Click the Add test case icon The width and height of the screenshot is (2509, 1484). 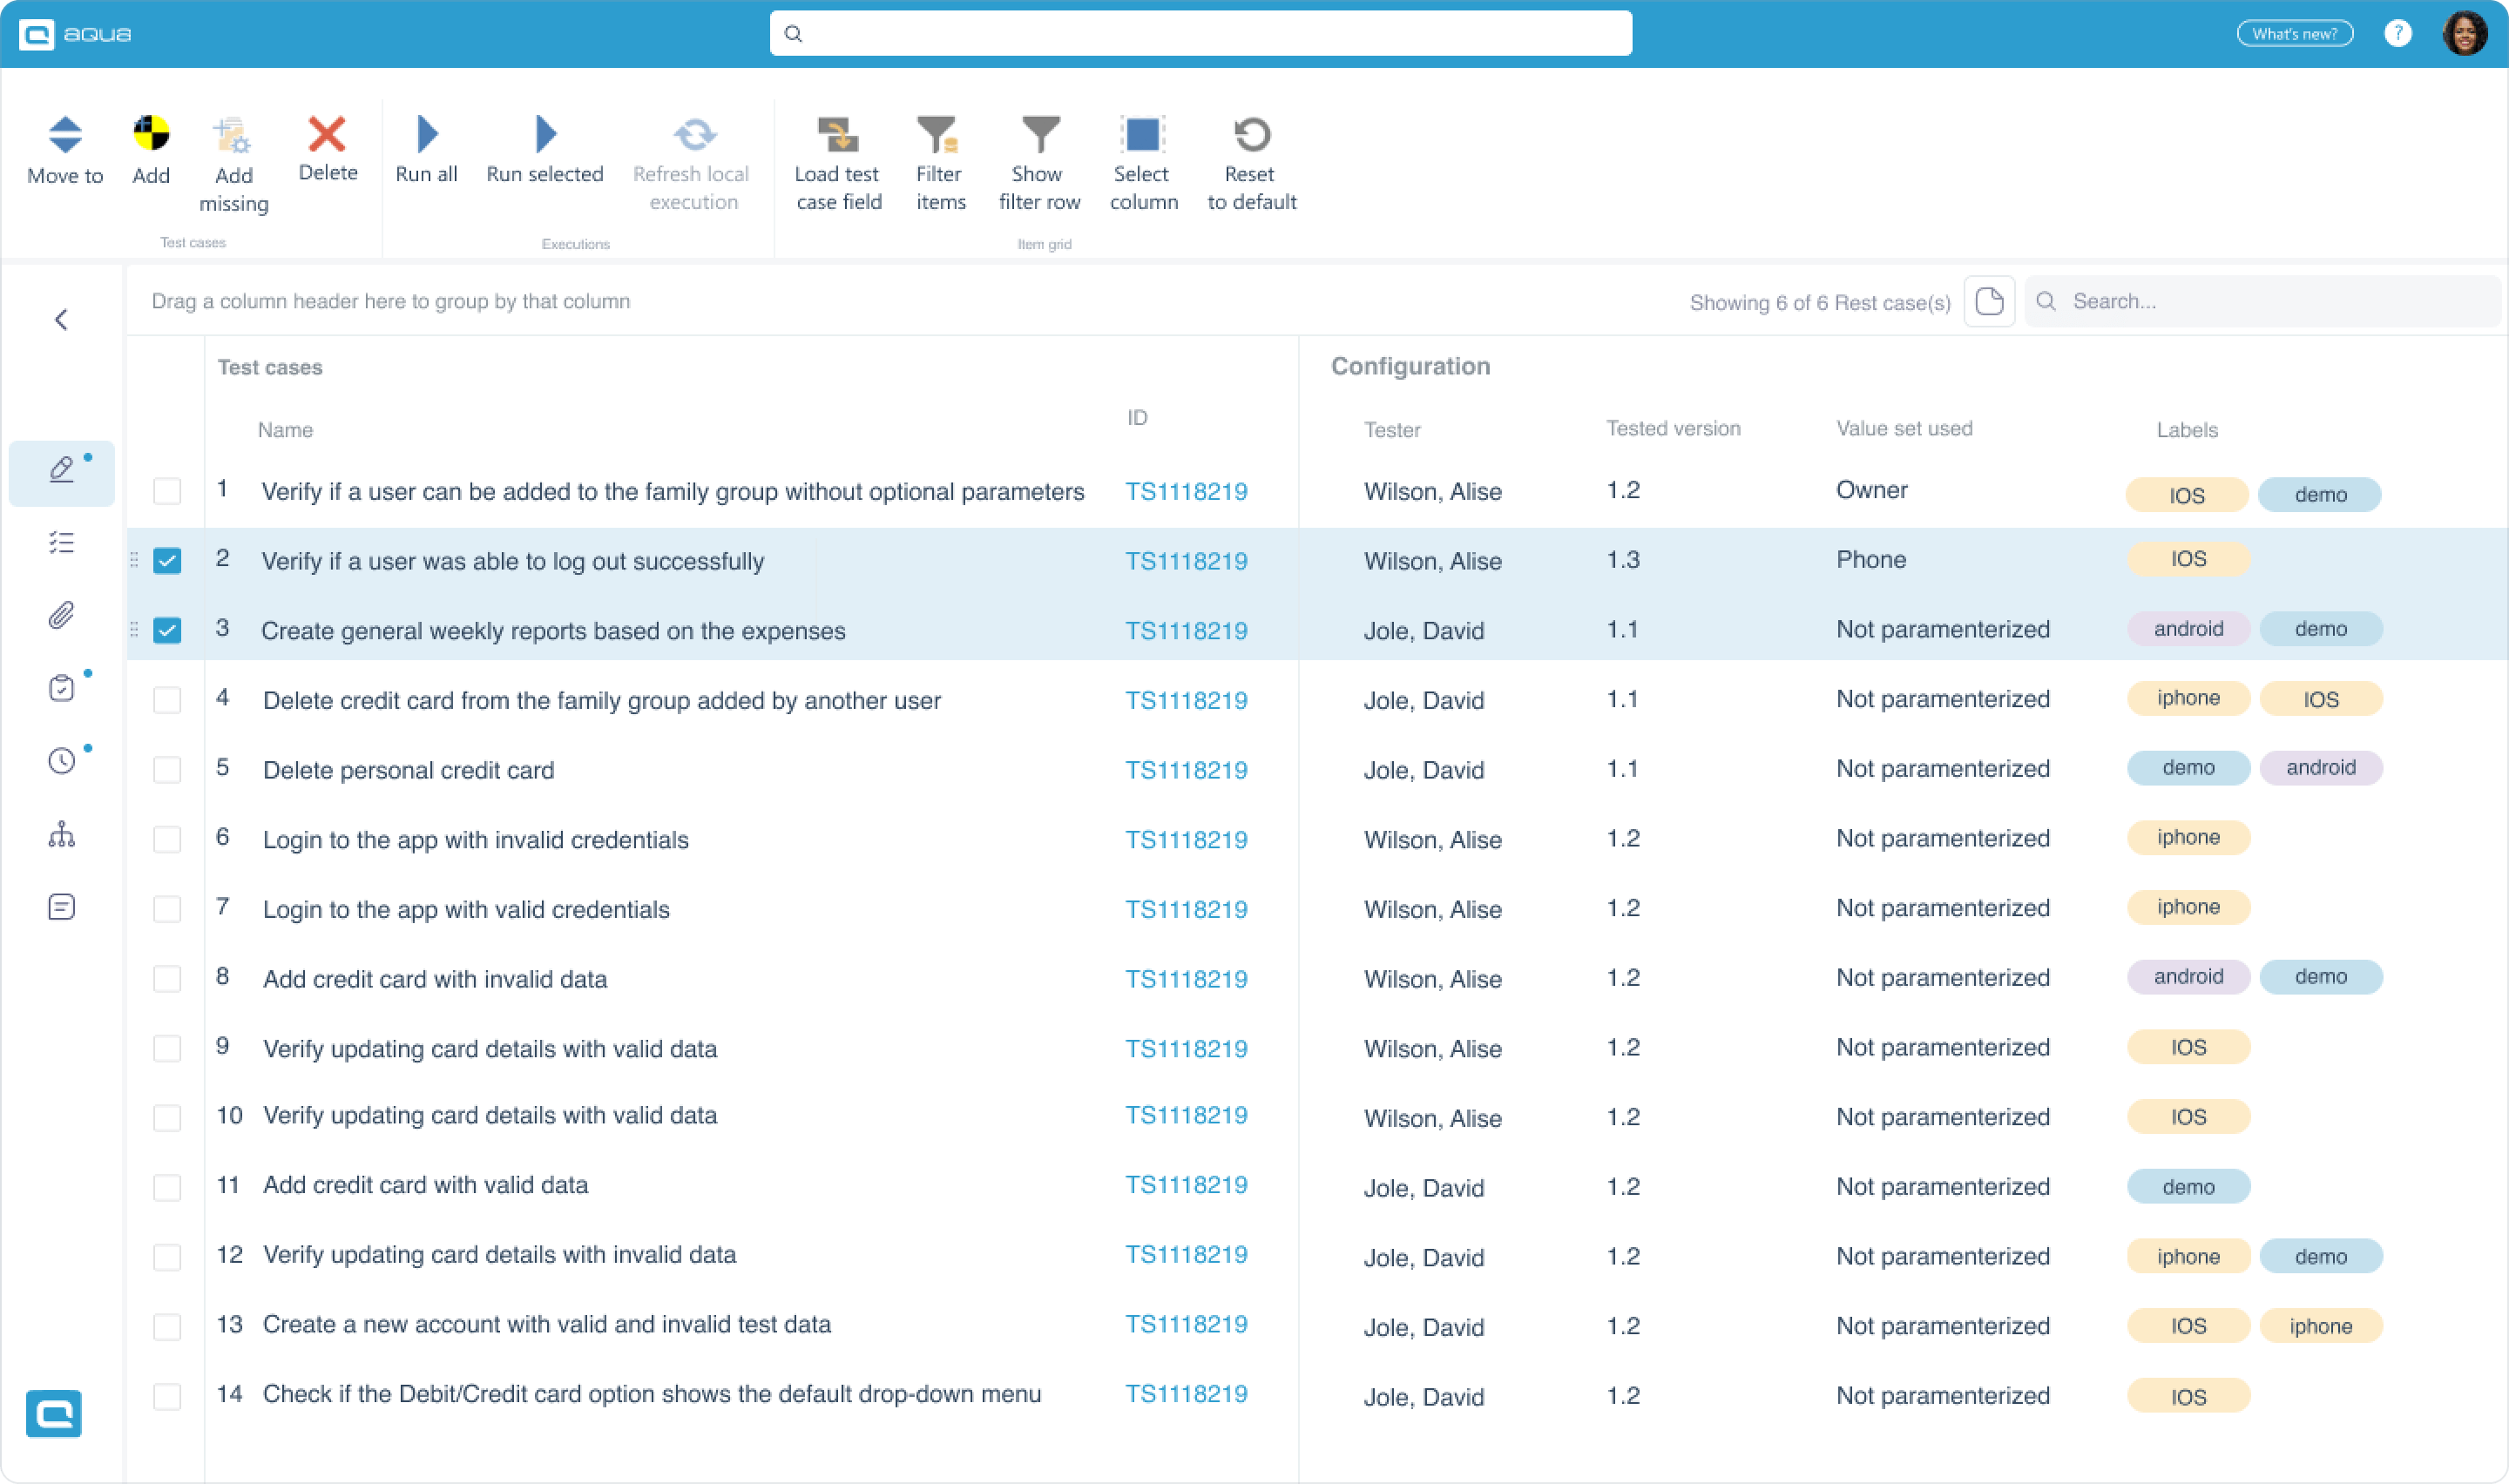pyautogui.click(x=151, y=133)
